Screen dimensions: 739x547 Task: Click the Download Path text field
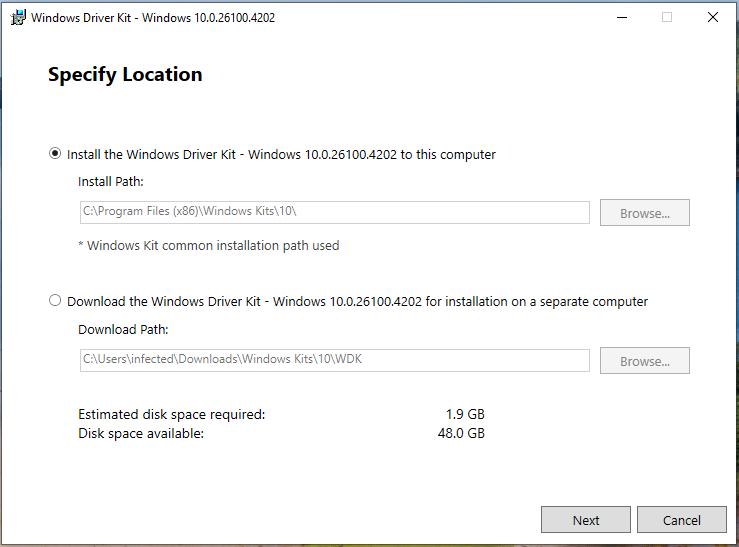click(335, 360)
